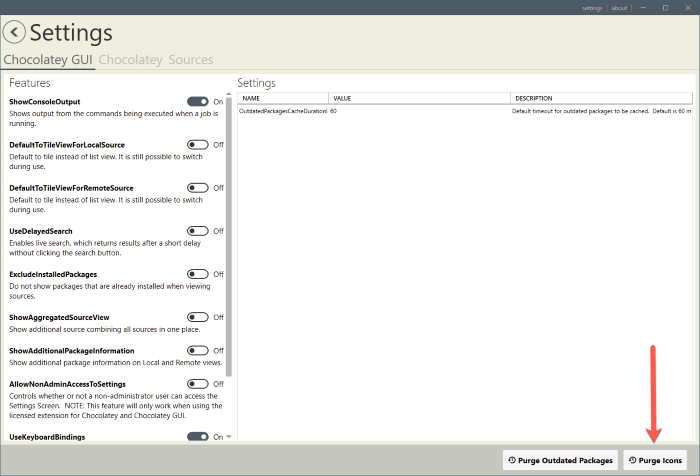Click the UseKeyboardBindings feature label
Viewport: 700px width, 476px height.
coord(47,437)
